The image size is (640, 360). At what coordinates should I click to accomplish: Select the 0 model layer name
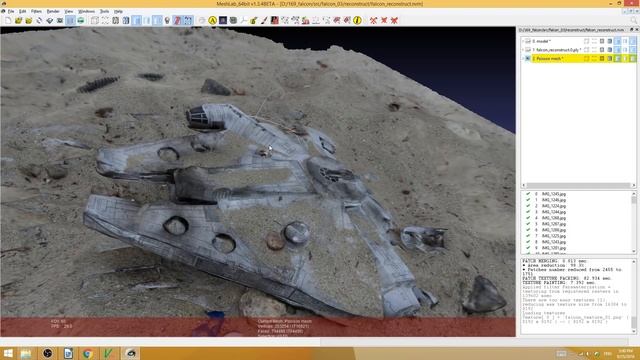click(542, 41)
